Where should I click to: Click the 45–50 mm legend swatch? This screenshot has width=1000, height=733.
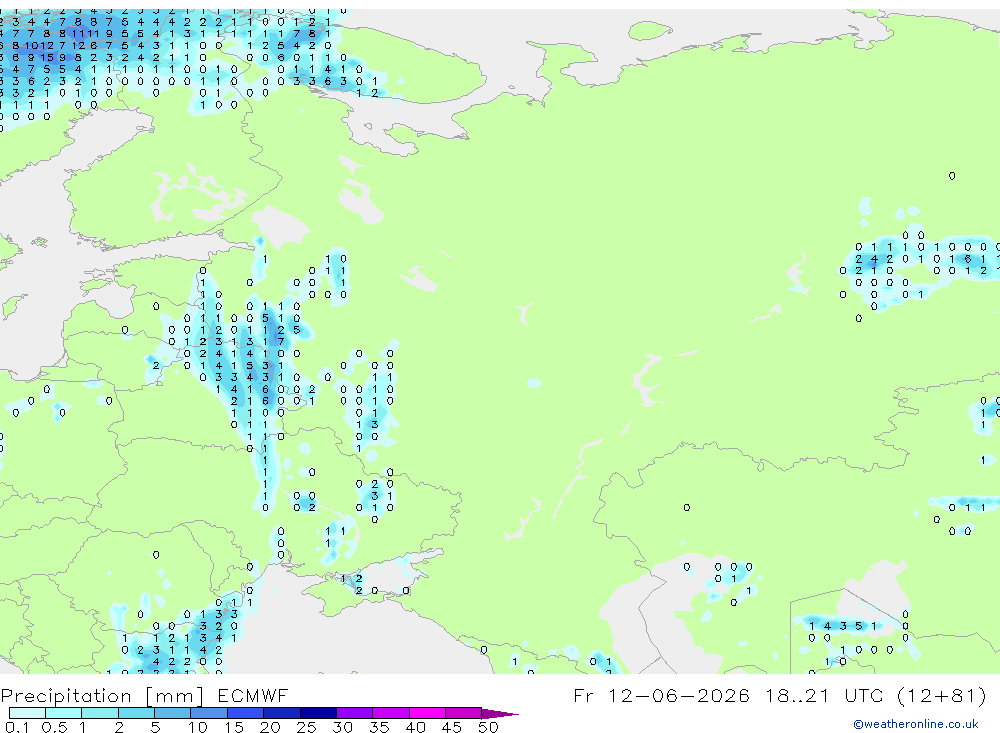(x=464, y=713)
